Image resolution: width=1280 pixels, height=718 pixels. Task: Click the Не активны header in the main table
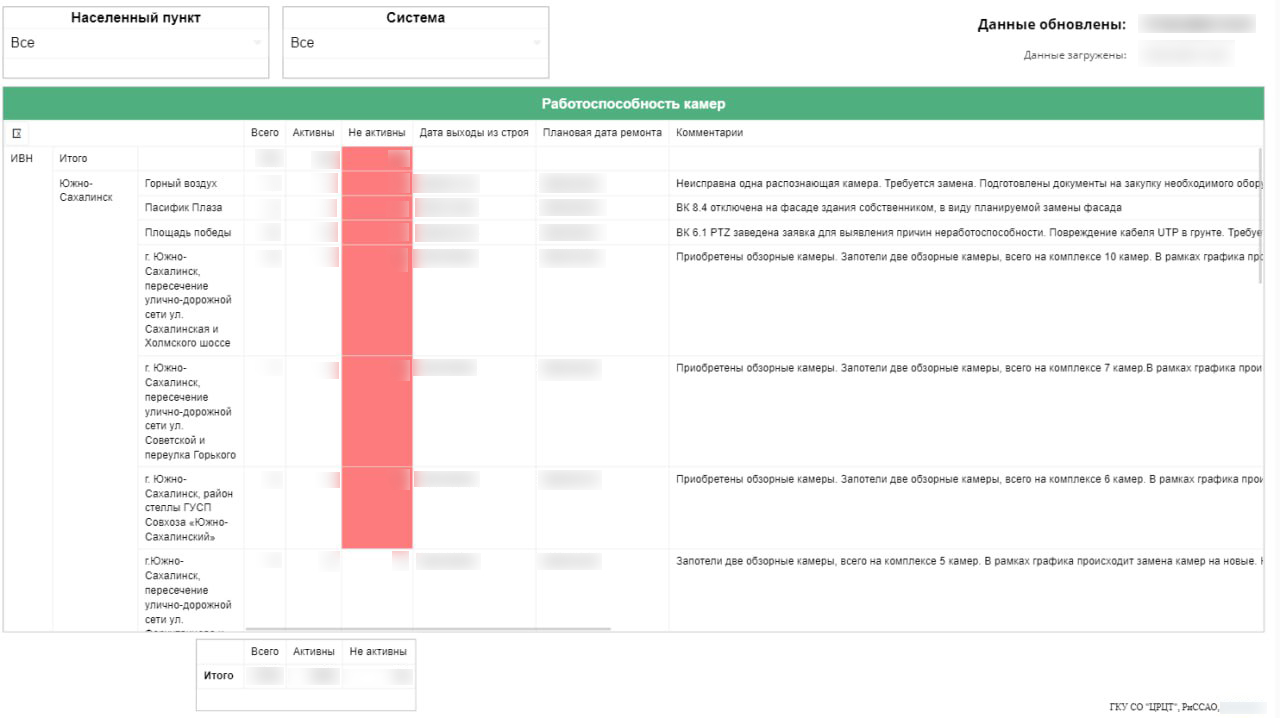coord(377,133)
